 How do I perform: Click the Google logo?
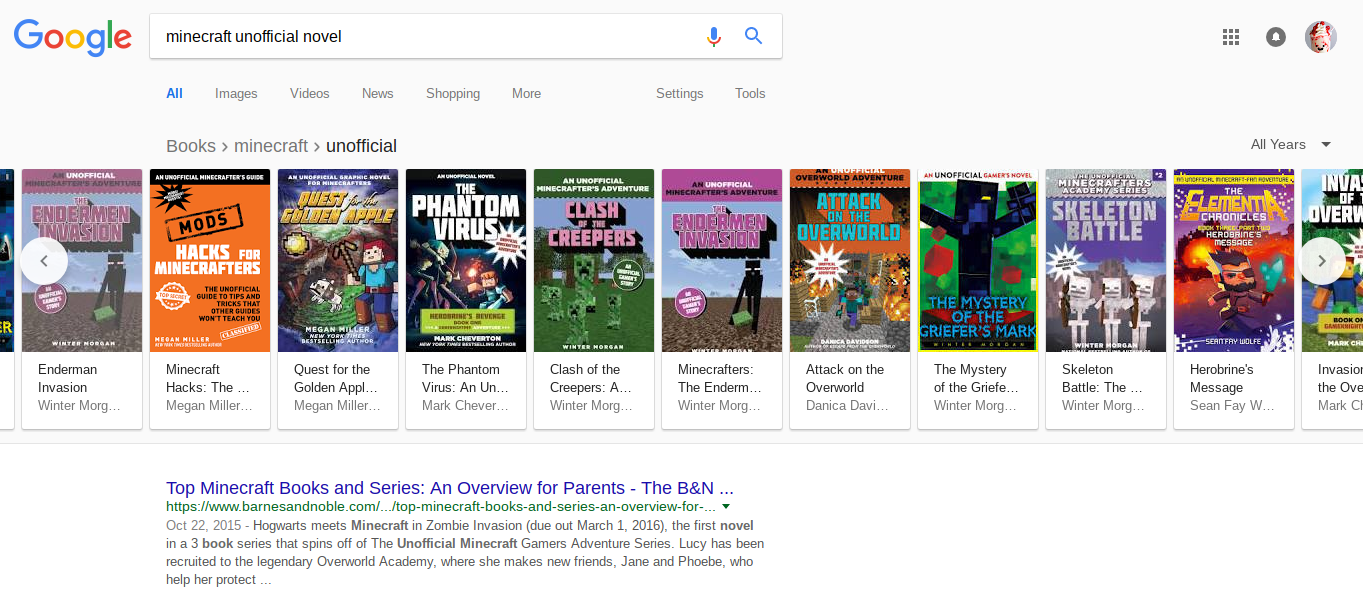pos(72,37)
